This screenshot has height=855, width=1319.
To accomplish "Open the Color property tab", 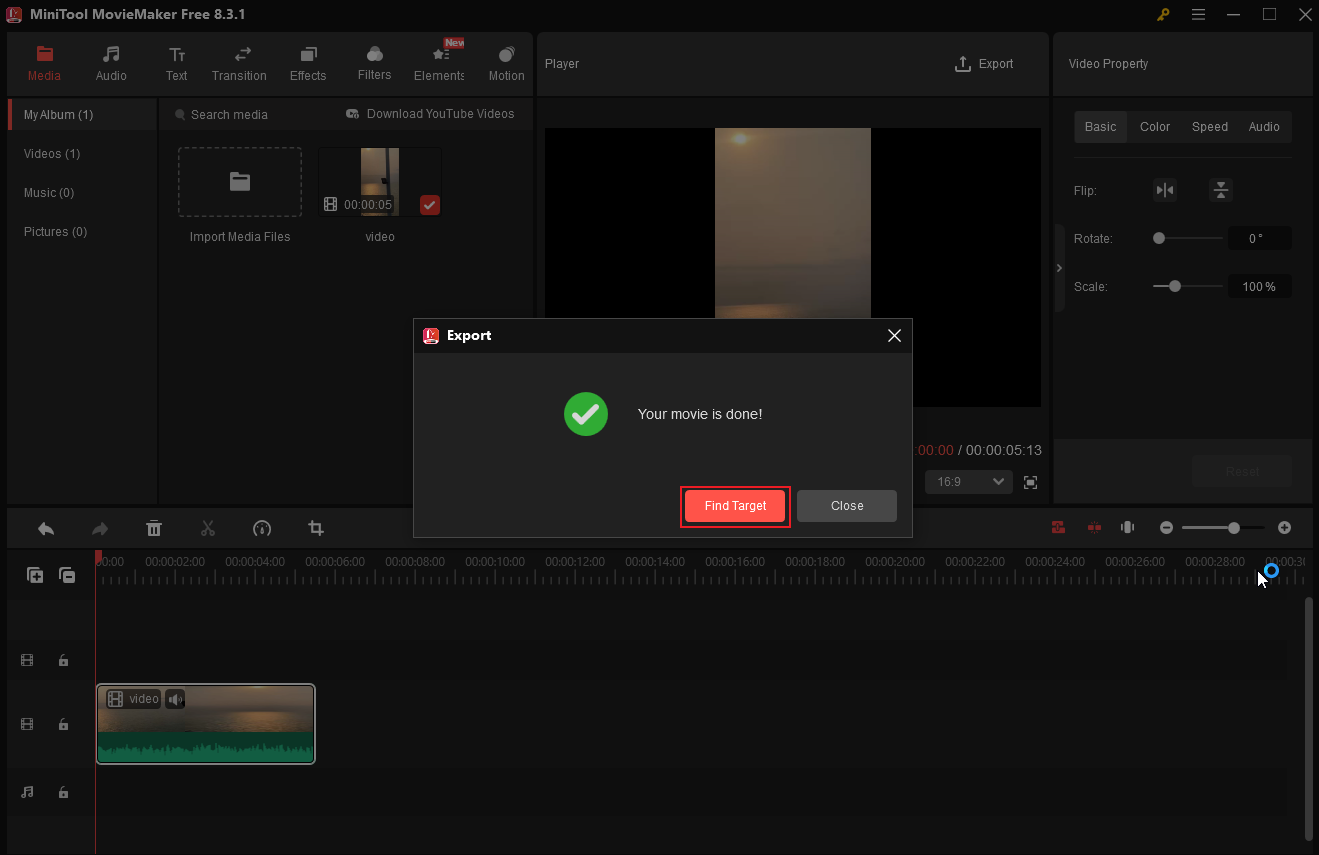I will coord(1154,126).
